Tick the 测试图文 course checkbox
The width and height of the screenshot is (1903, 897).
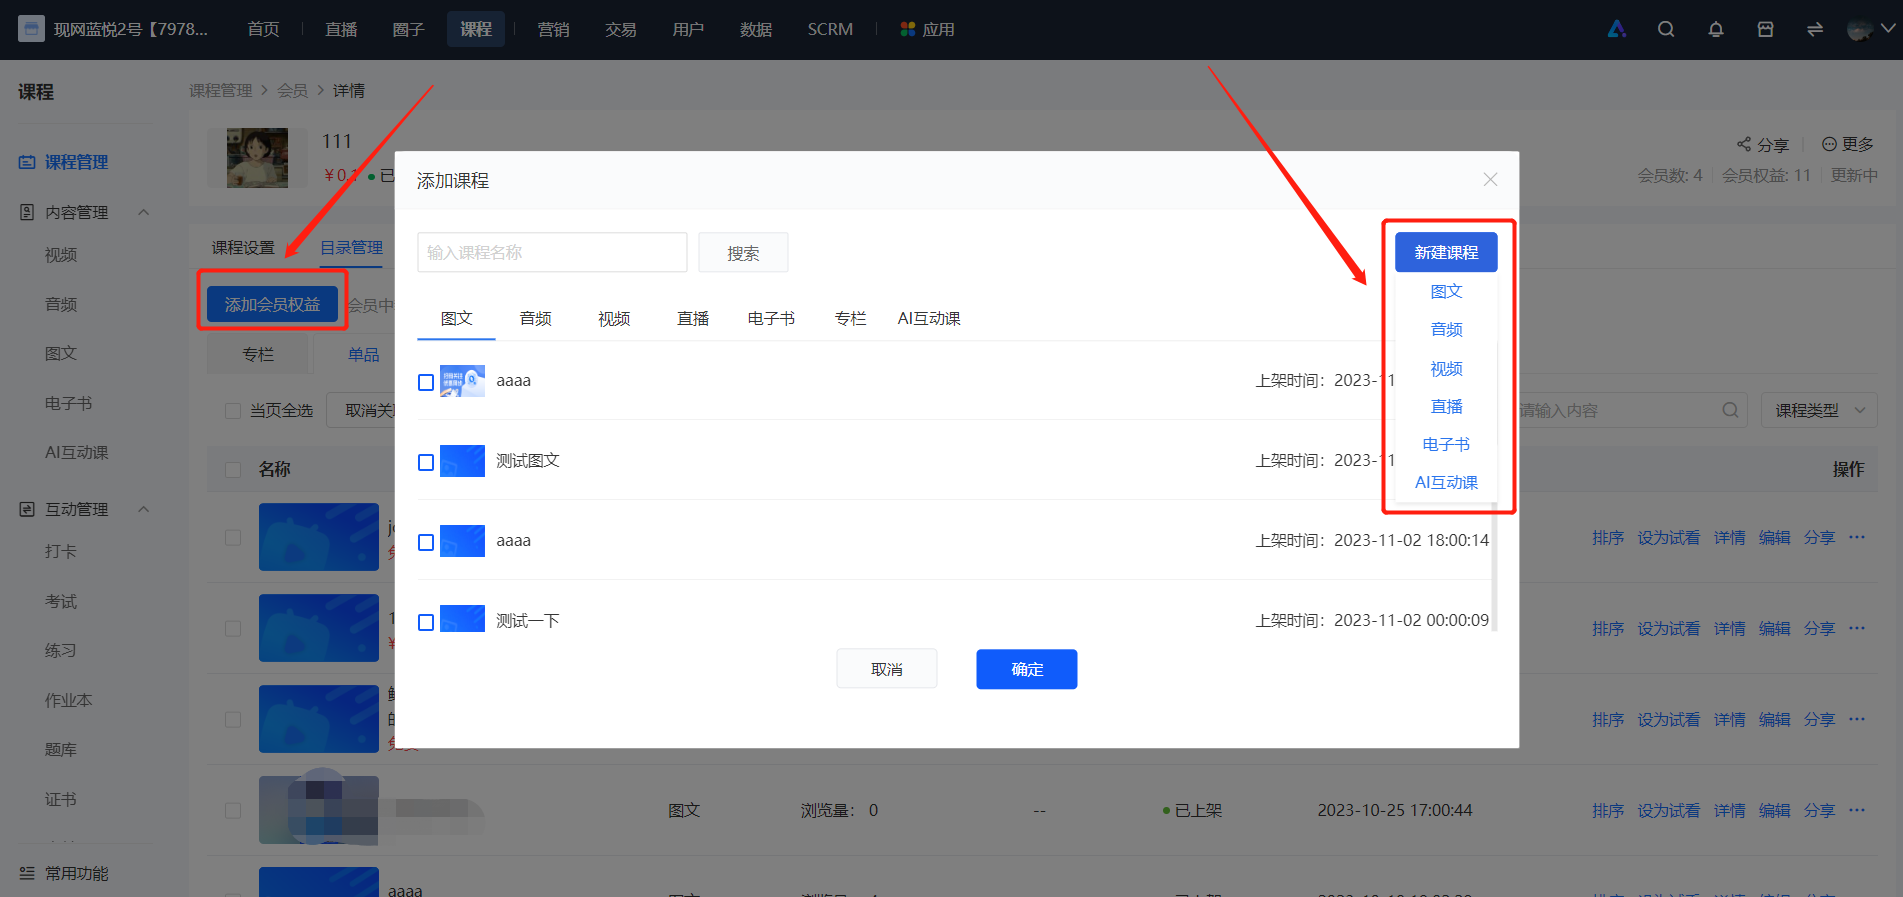426,462
